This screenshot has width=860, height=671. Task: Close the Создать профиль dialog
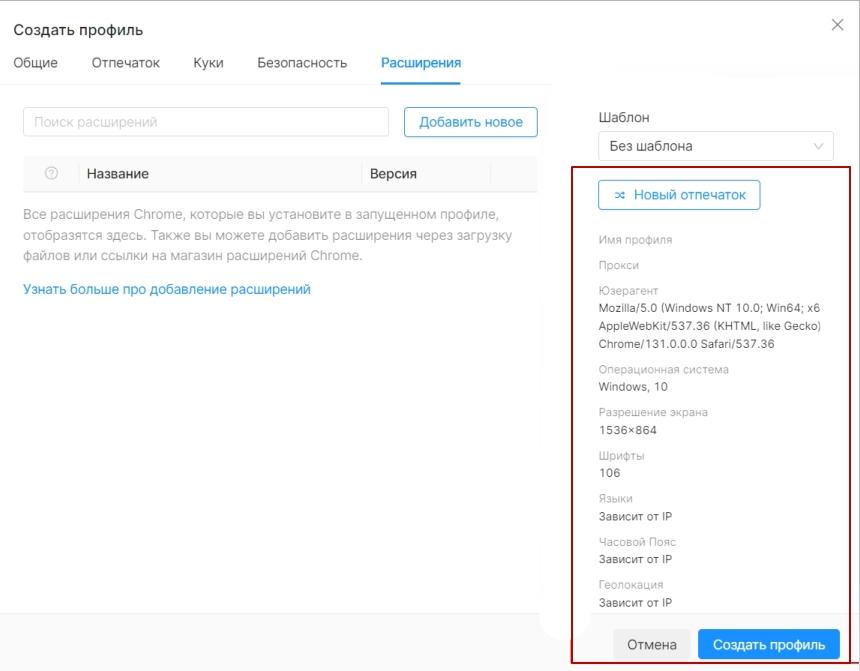837,25
